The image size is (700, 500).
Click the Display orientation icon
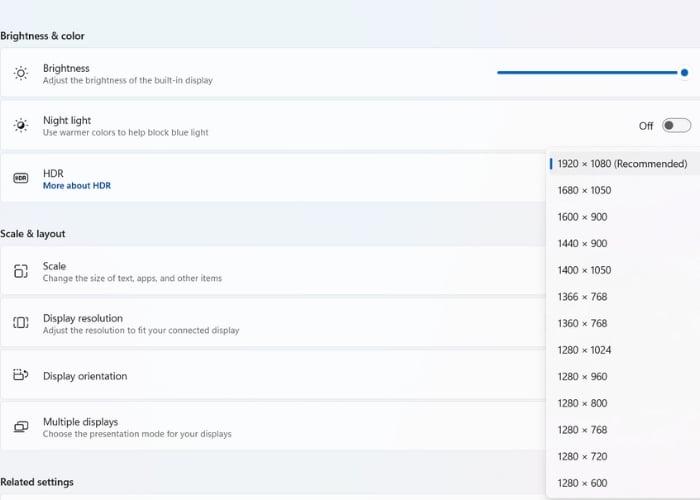tap(21, 376)
